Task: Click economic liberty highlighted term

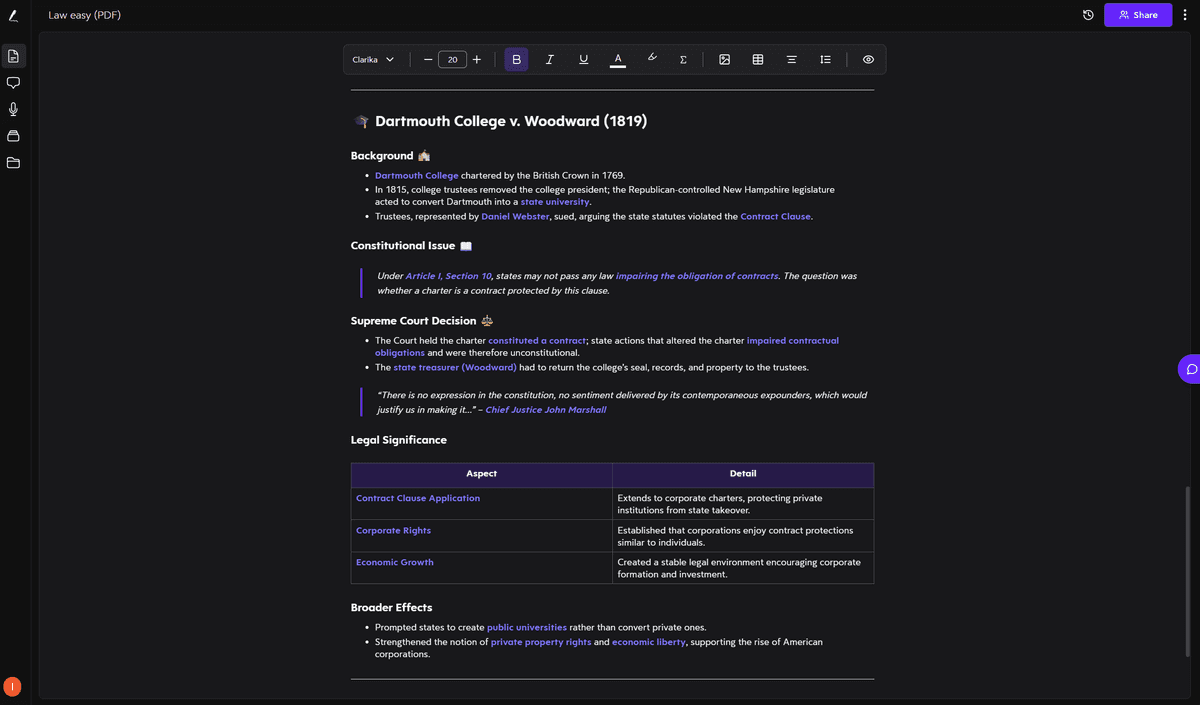Action: point(649,642)
